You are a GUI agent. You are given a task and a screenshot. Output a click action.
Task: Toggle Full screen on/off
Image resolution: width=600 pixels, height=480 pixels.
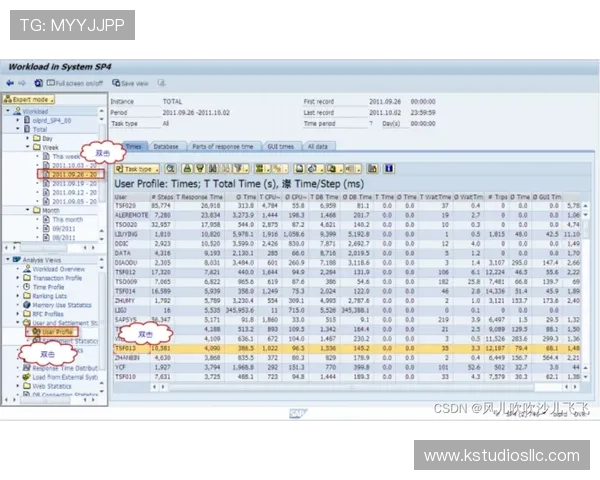pyautogui.click(x=78, y=83)
